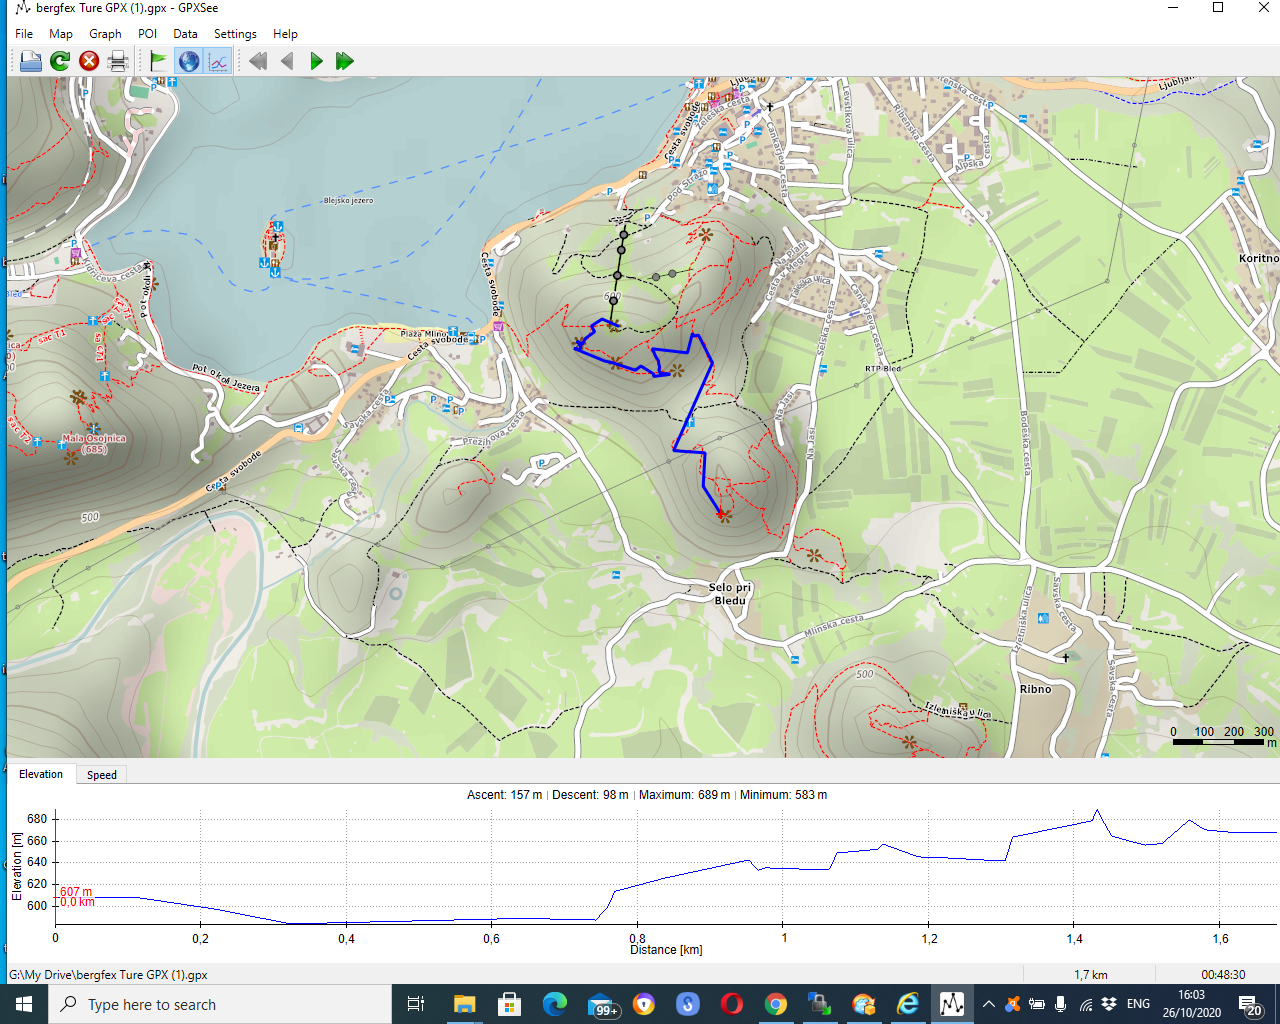Screen dimensions: 1280x1024
Task: Click the Open file toolbar icon
Action: pos(31,61)
